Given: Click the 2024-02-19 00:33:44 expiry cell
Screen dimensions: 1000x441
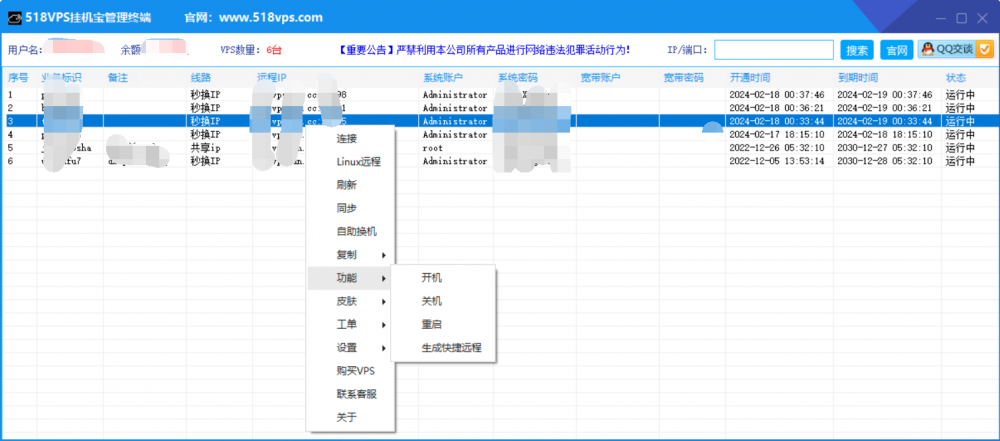Looking at the screenshot, I should pyautogui.click(x=885, y=121).
